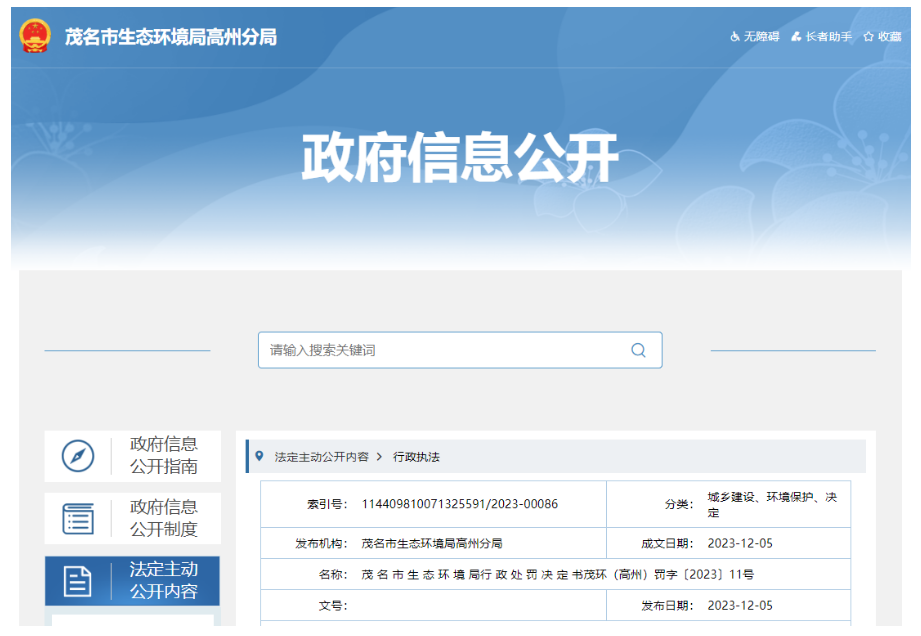921x636 pixels.
Task: Click the 收藏 star icon
Action: [869, 37]
